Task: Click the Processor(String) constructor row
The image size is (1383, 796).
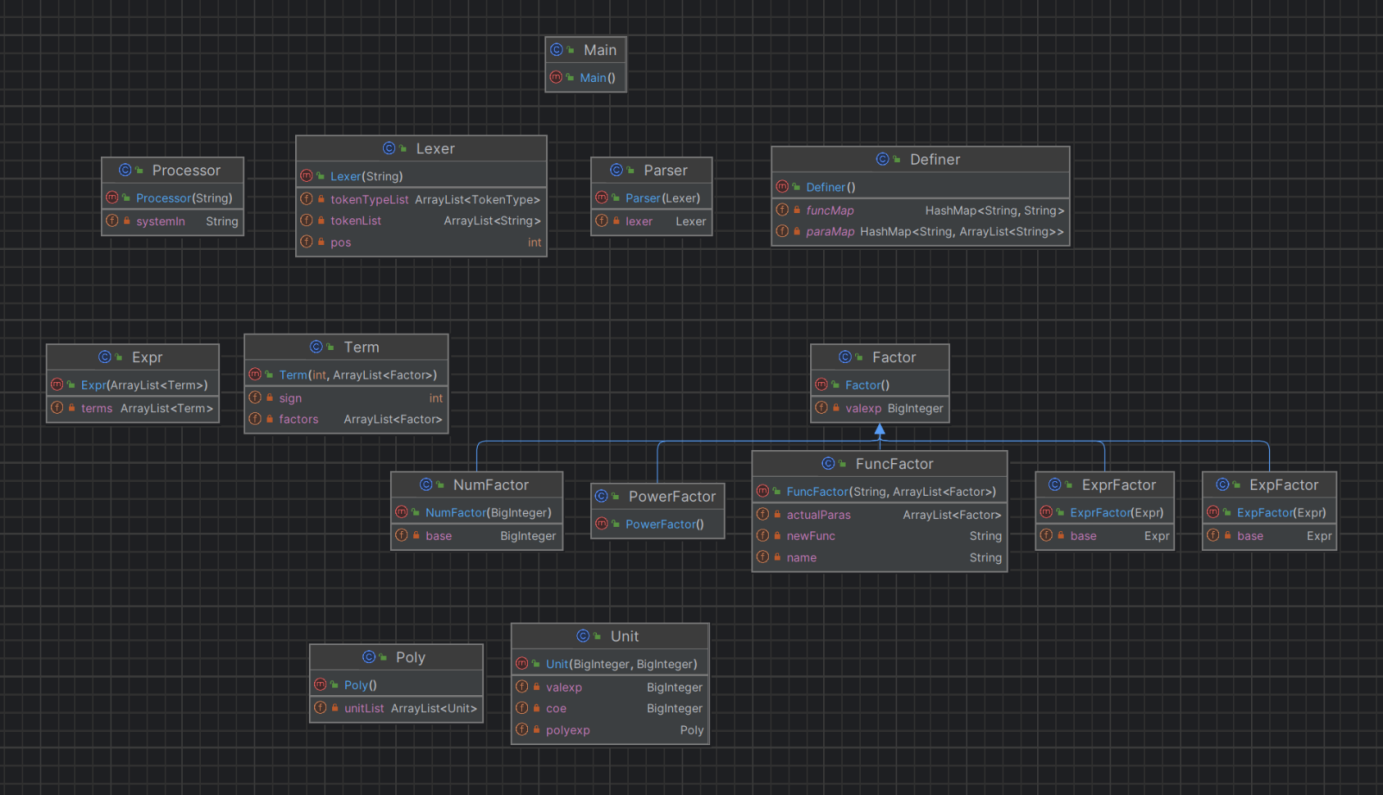Action: 173,198
